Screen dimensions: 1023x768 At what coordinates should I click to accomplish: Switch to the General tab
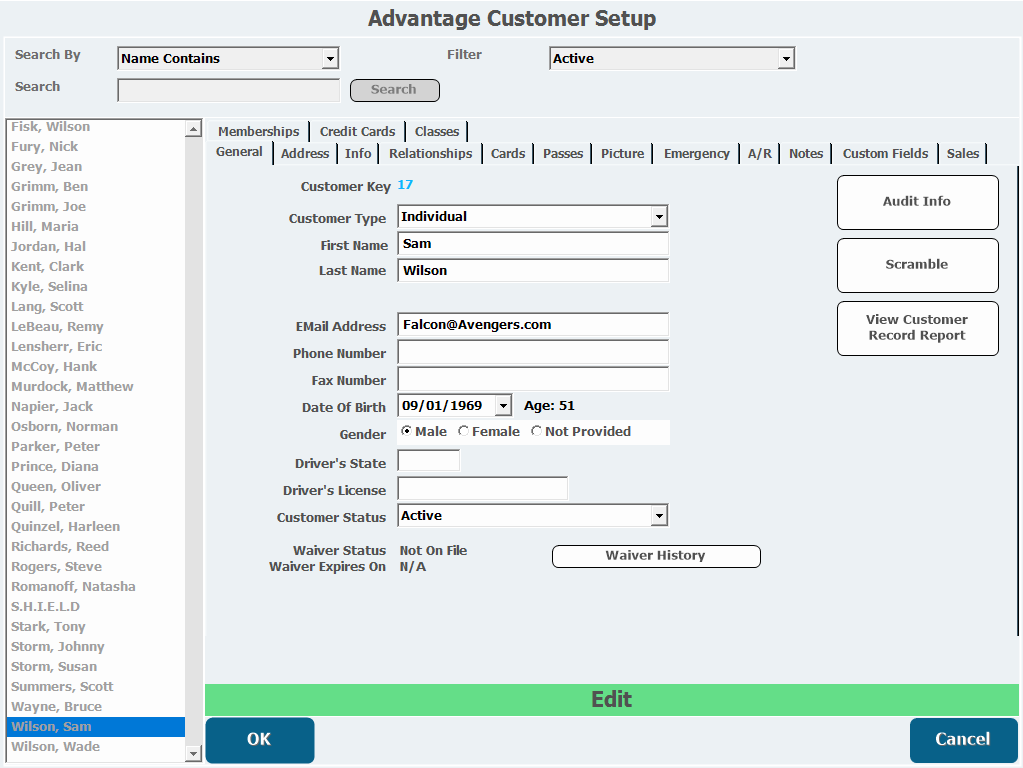(239, 152)
